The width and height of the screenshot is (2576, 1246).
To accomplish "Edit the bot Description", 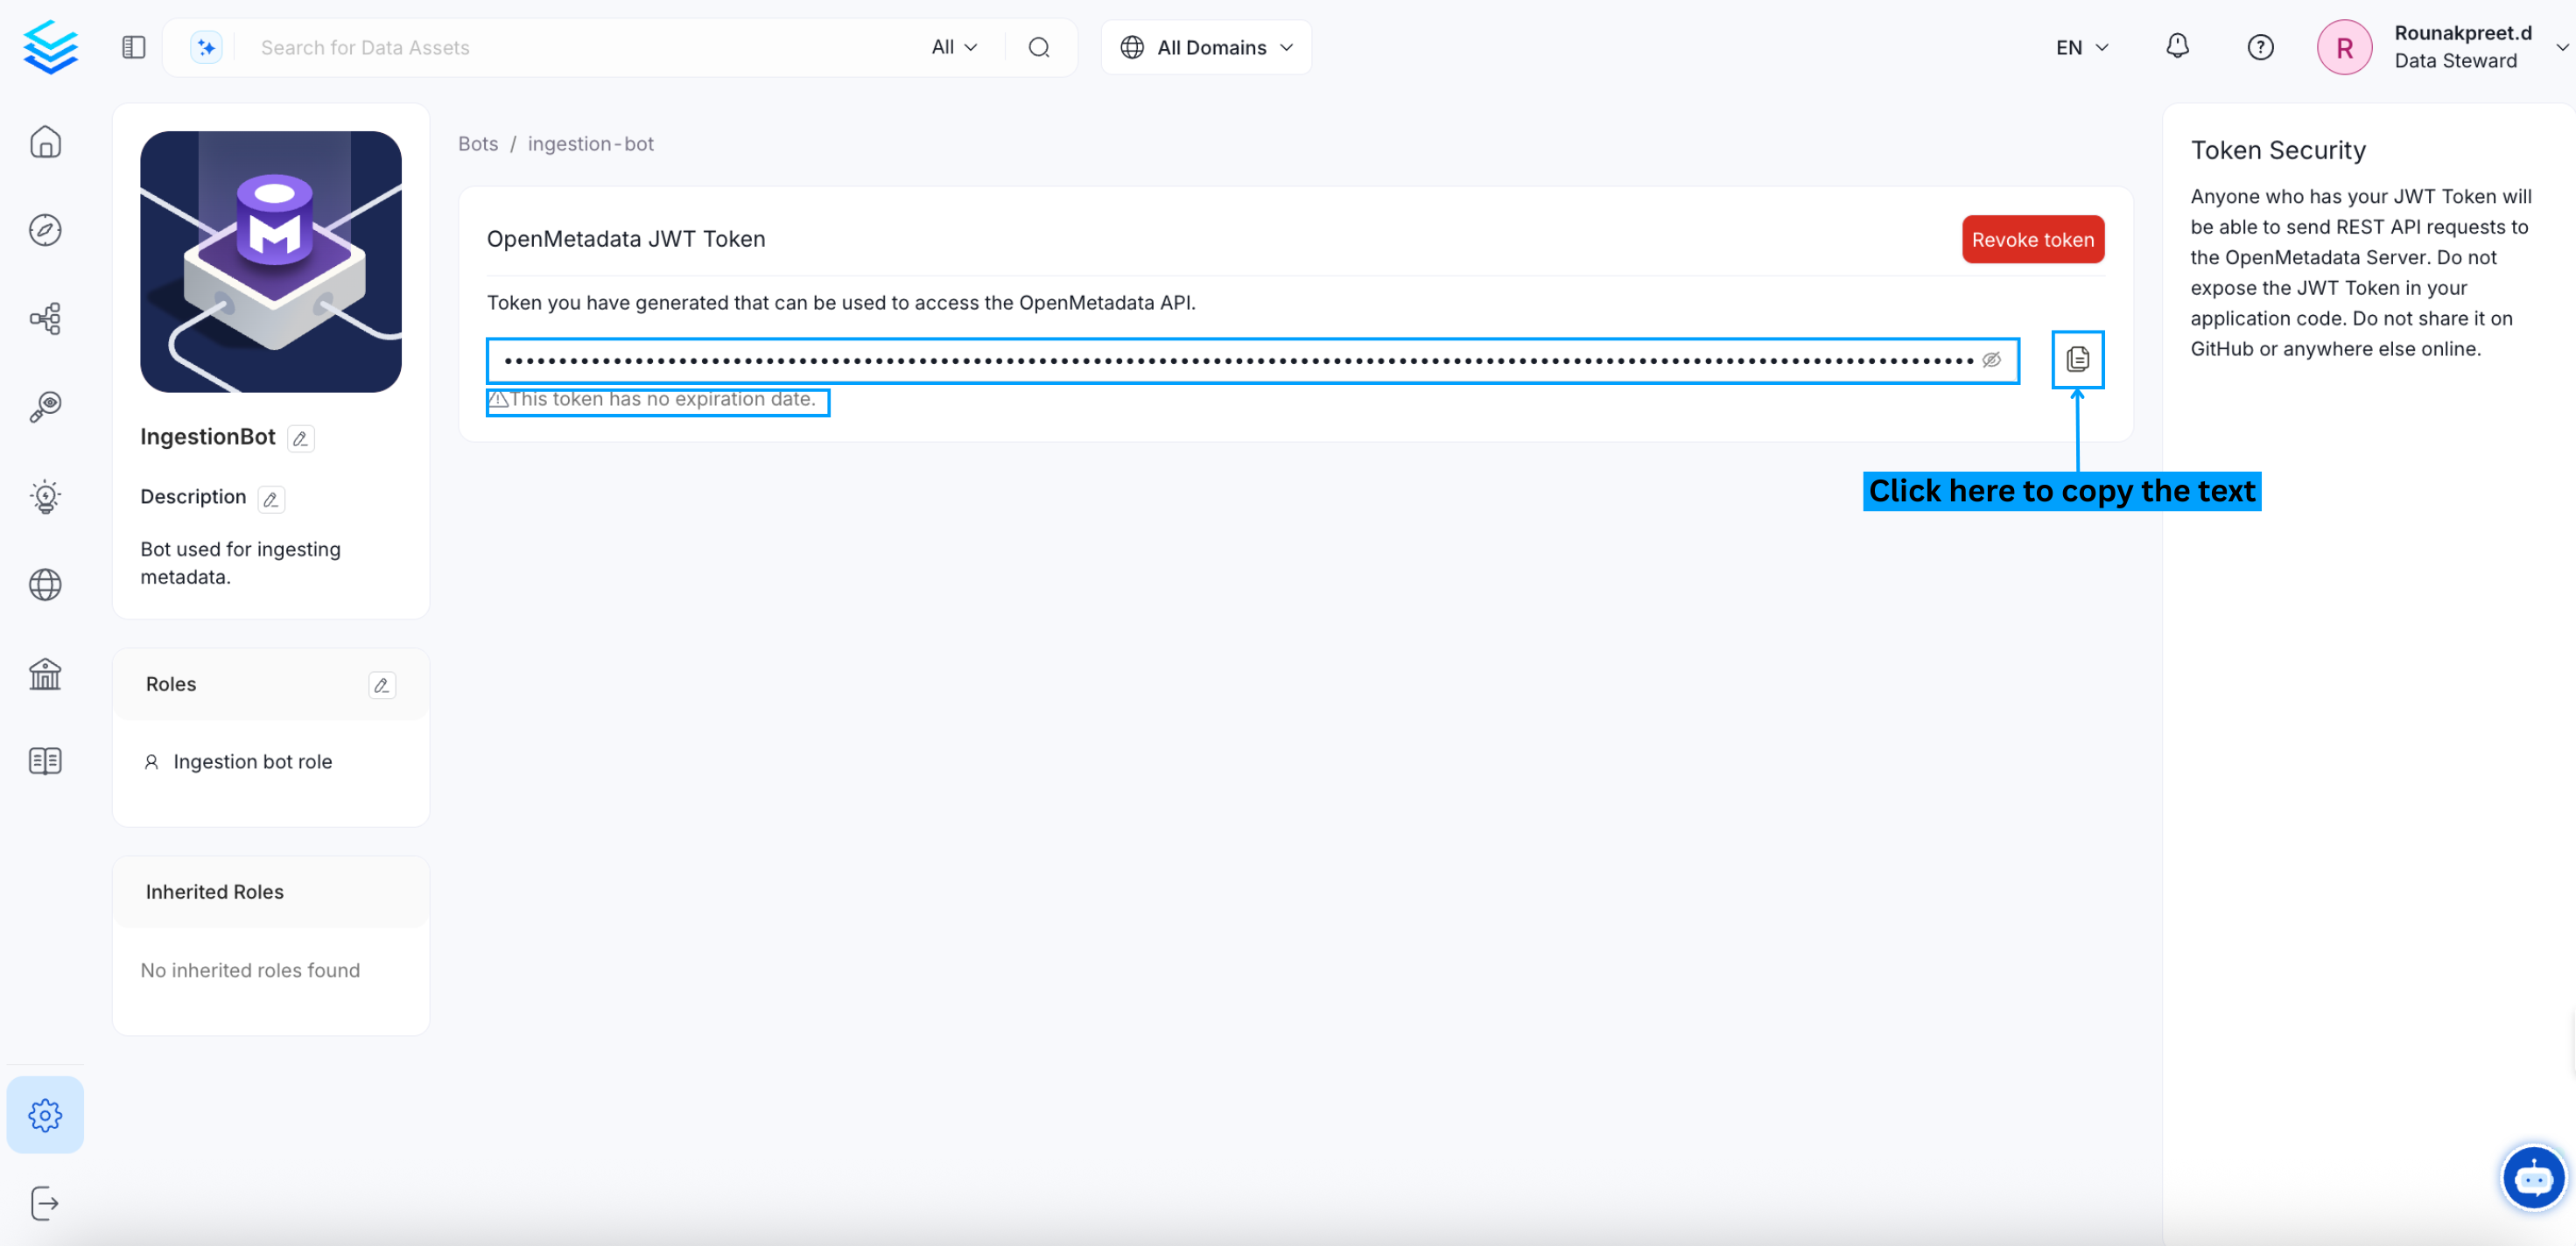I will [271, 499].
